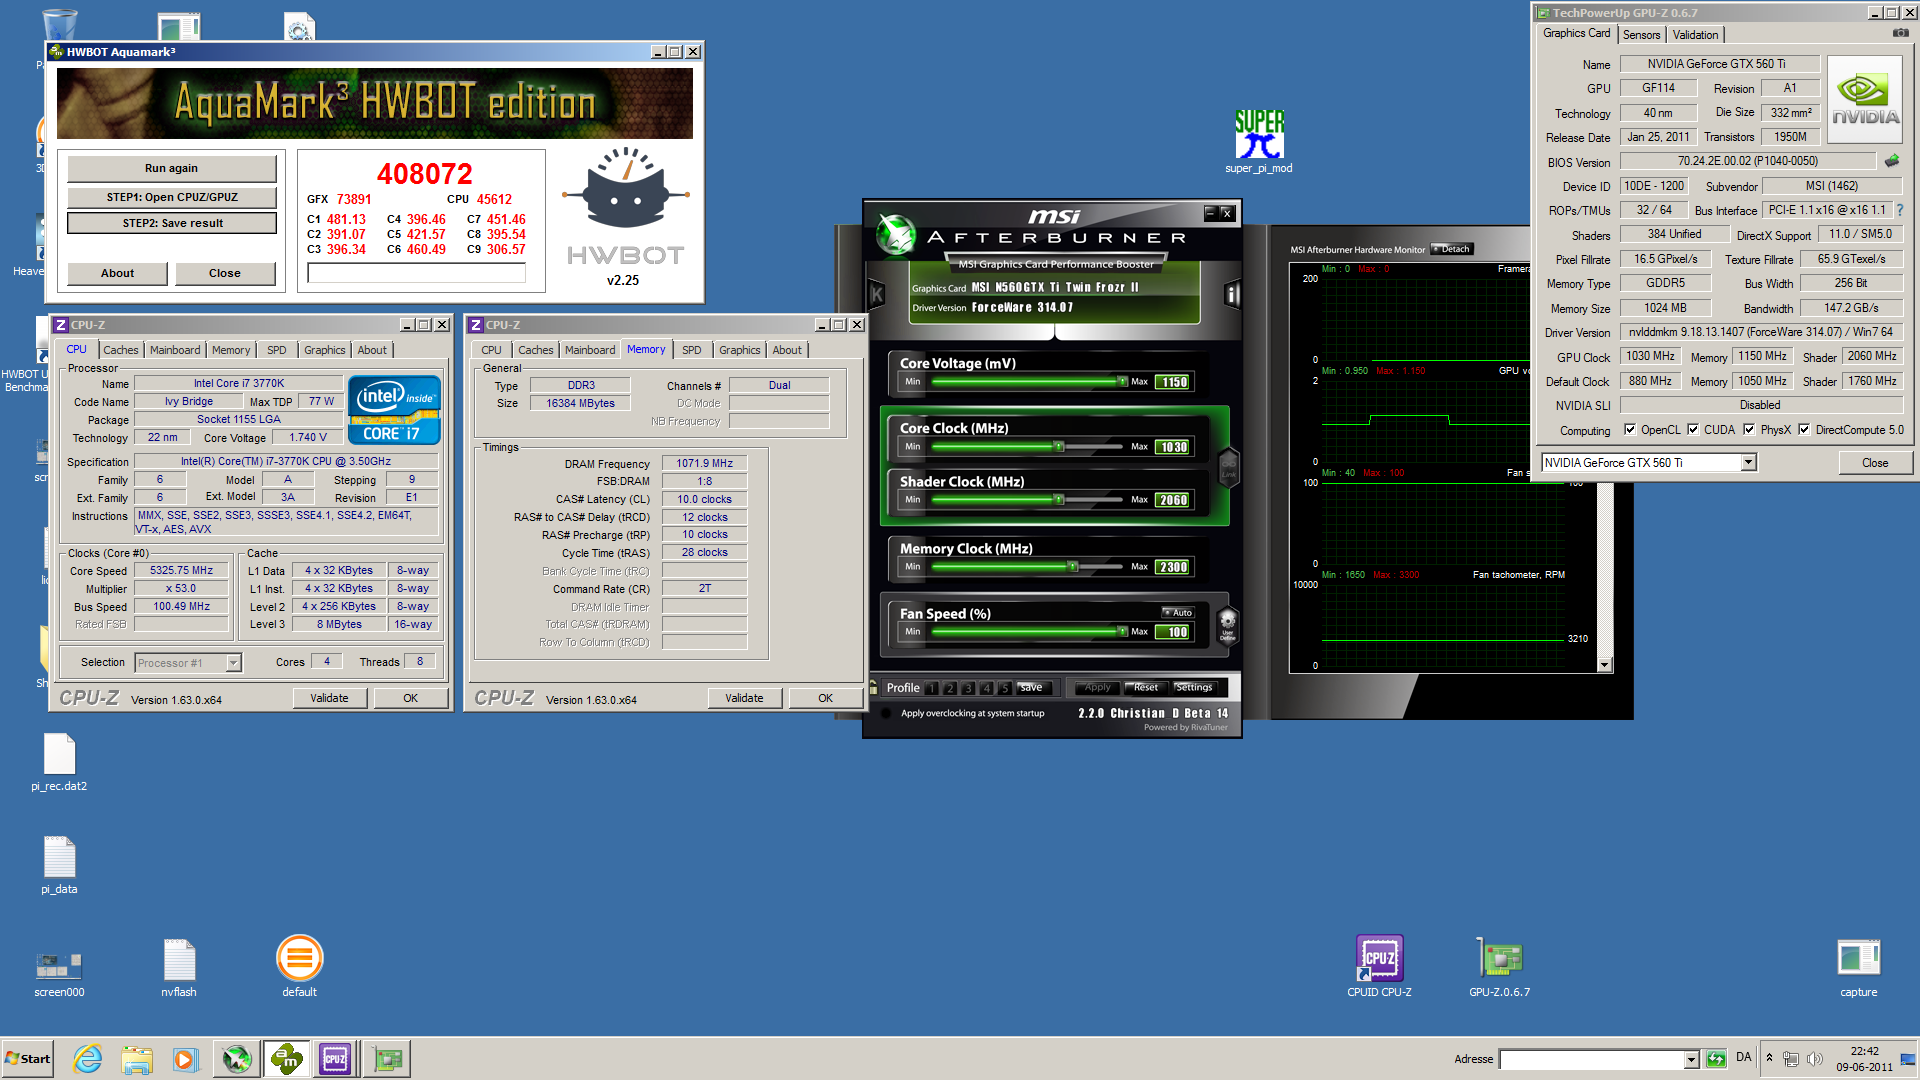Screen dimensions: 1920x1080
Task: Click the Memory Clock slider handle
Action: click(x=1072, y=566)
